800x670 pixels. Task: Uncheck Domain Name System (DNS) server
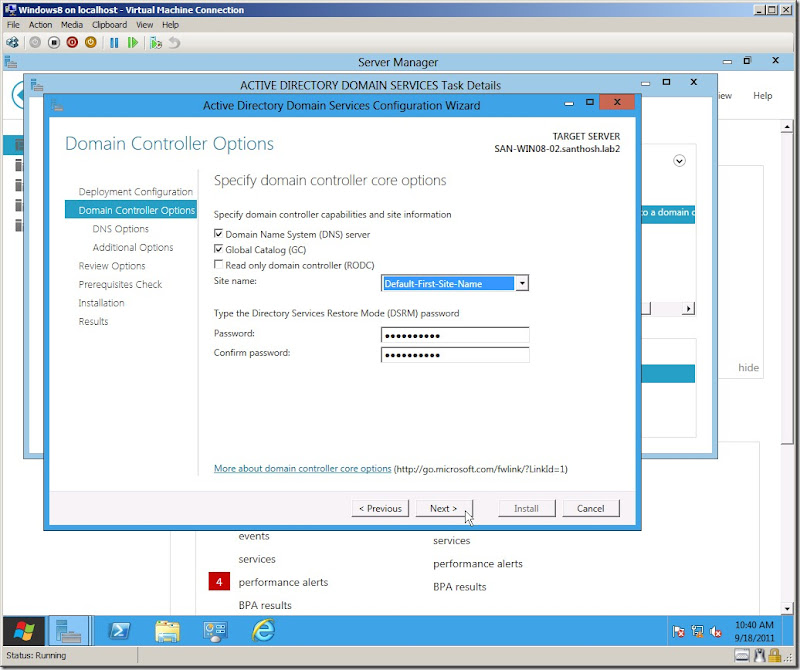[x=219, y=234]
